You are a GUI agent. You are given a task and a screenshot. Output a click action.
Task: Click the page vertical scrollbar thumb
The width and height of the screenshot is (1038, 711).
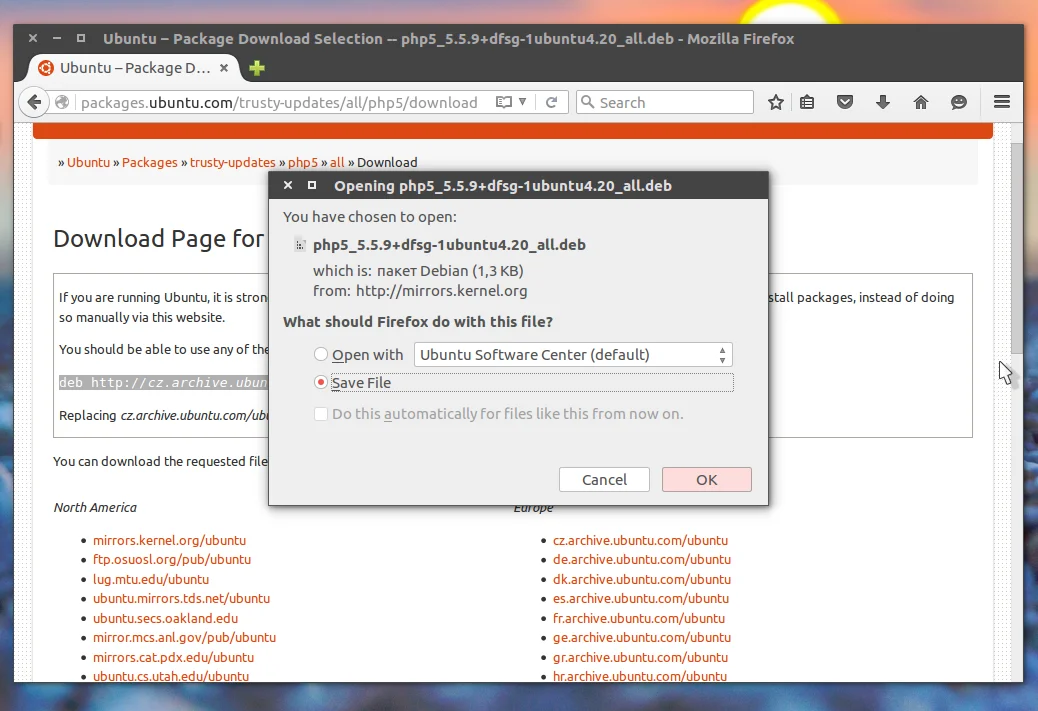click(x=1016, y=248)
